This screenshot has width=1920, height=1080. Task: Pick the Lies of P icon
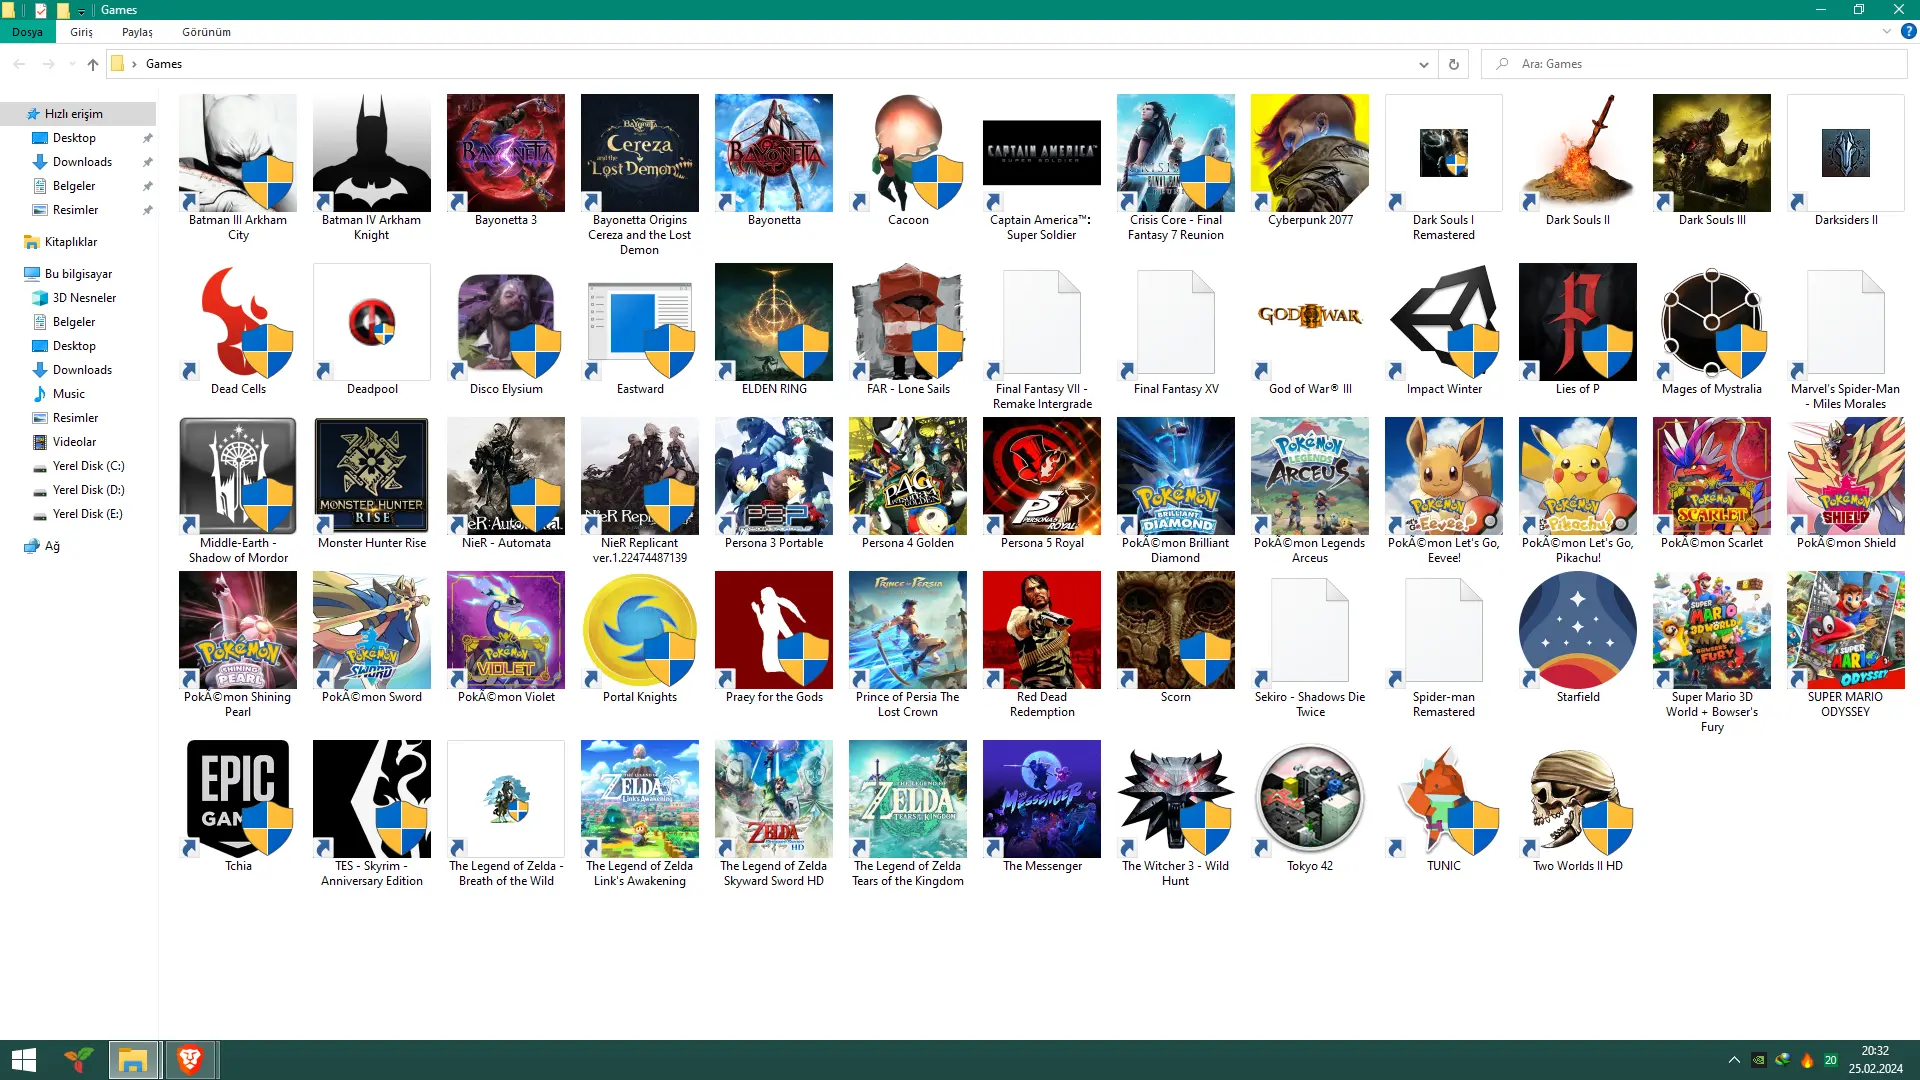[1578, 322]
